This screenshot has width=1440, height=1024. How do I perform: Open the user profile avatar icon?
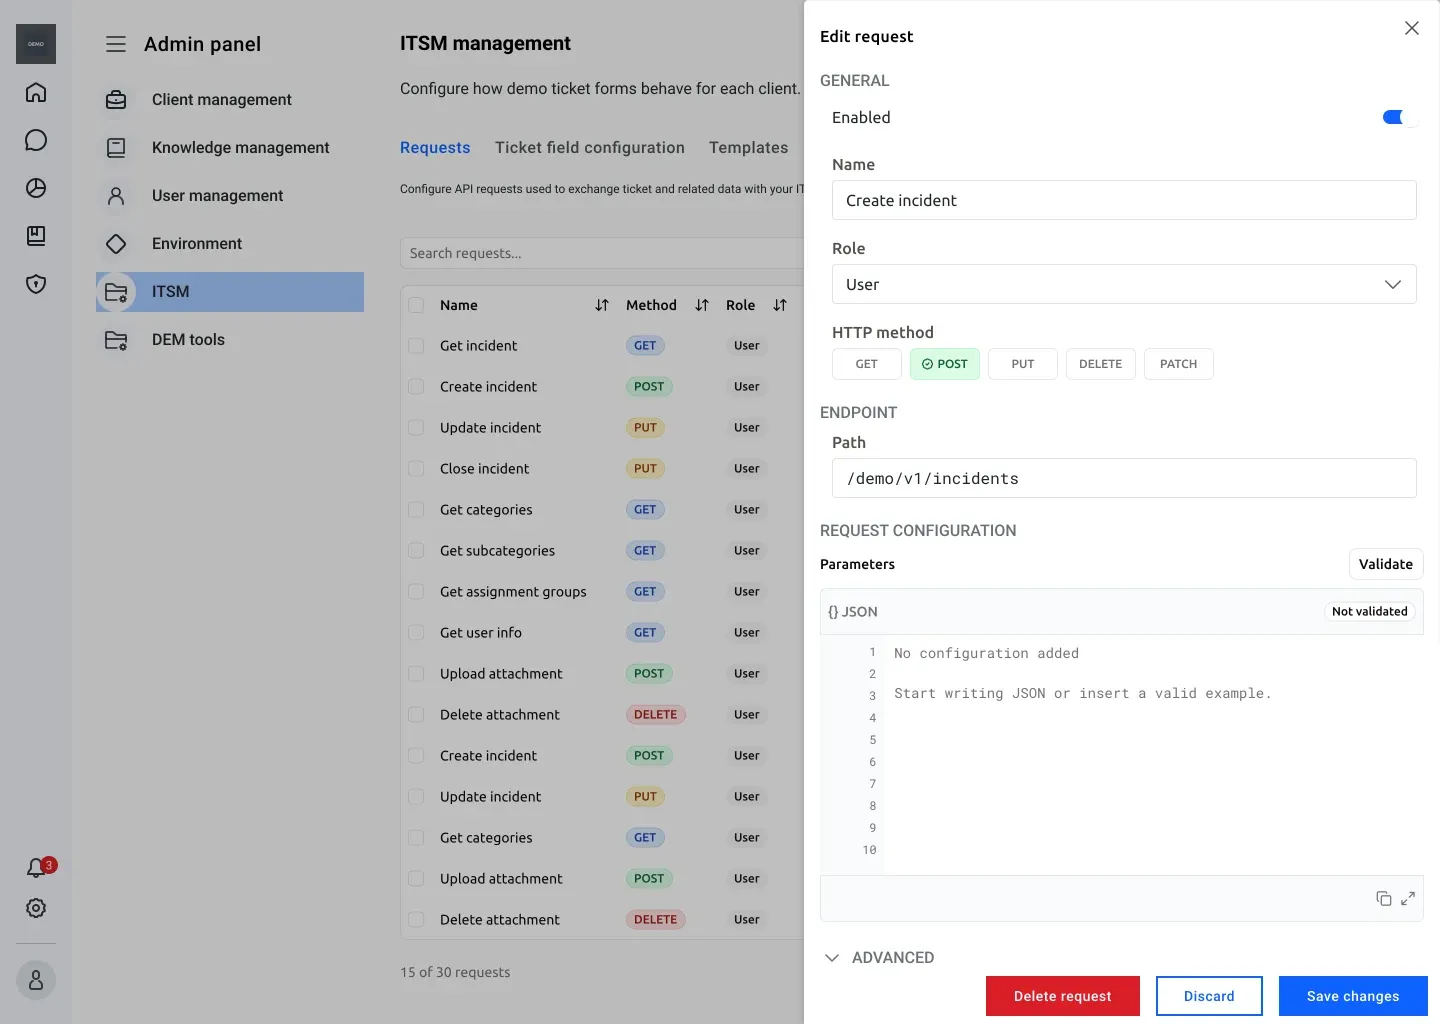pyautogui.click(x=36, y=980)
